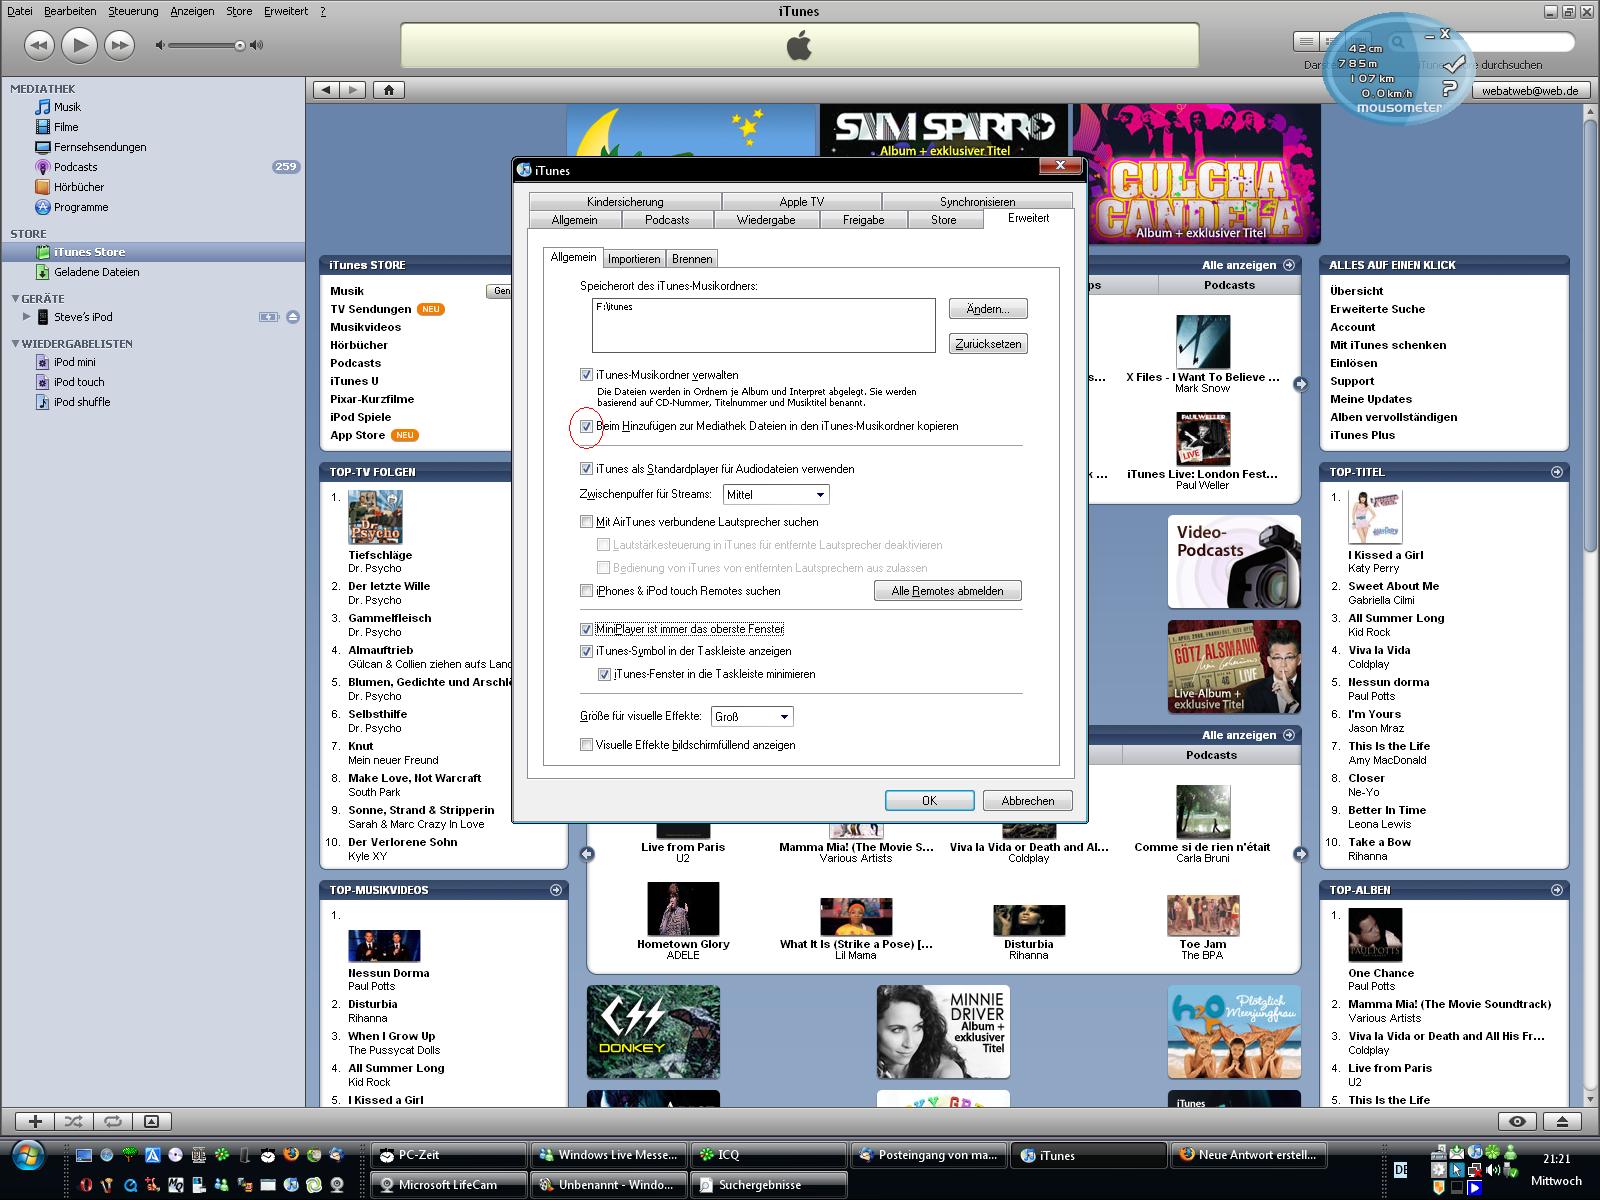Navigate back in the iTunes Store
1600x1200 pixels.
[326, 90]
